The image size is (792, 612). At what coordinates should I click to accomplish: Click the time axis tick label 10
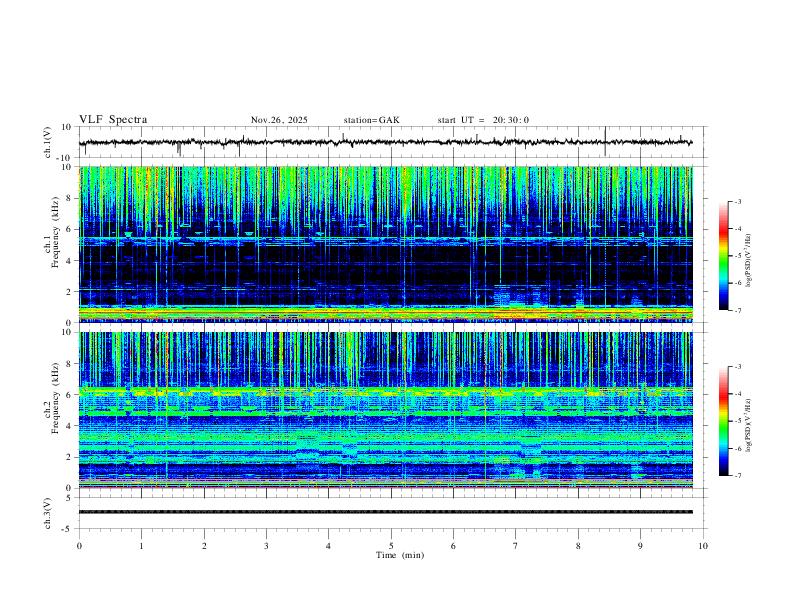coord(703,546)
